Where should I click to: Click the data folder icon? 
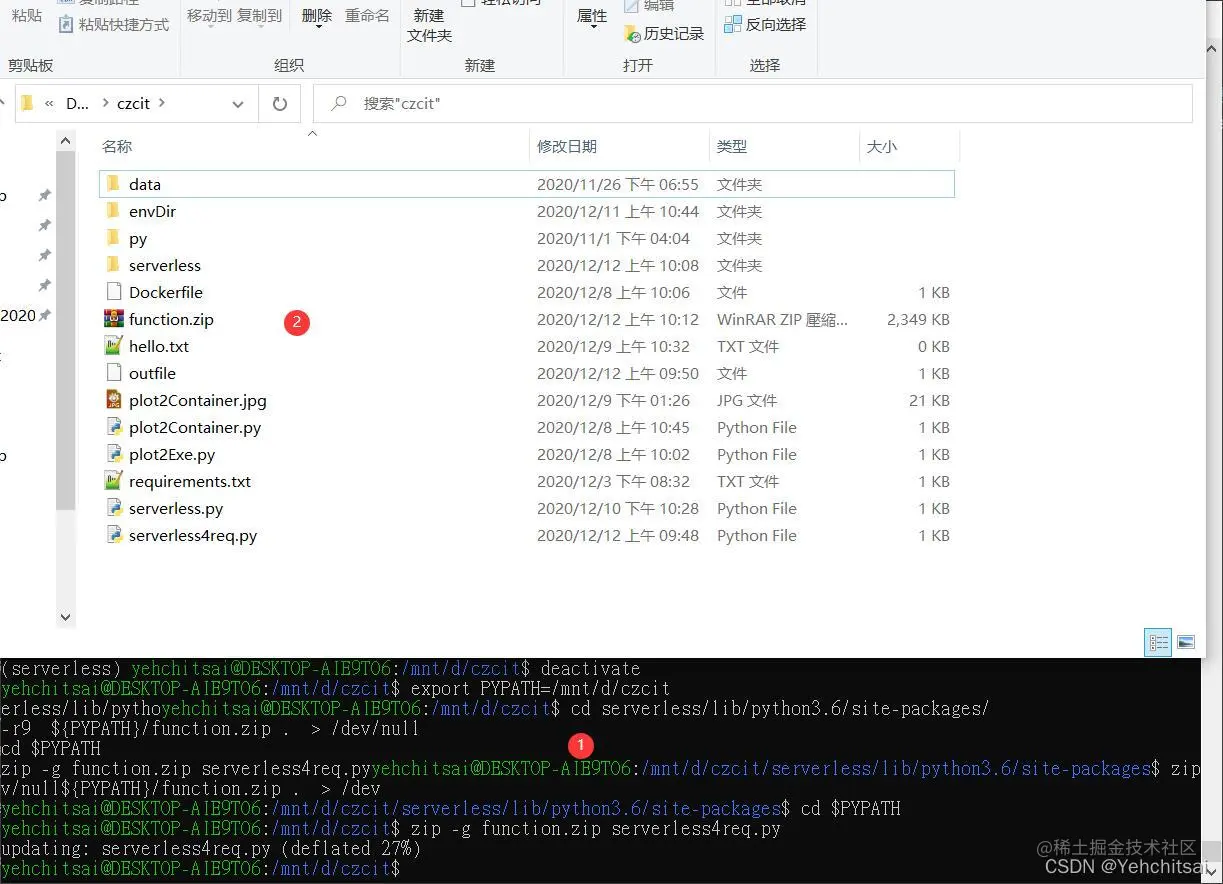(x=113, y=184)
